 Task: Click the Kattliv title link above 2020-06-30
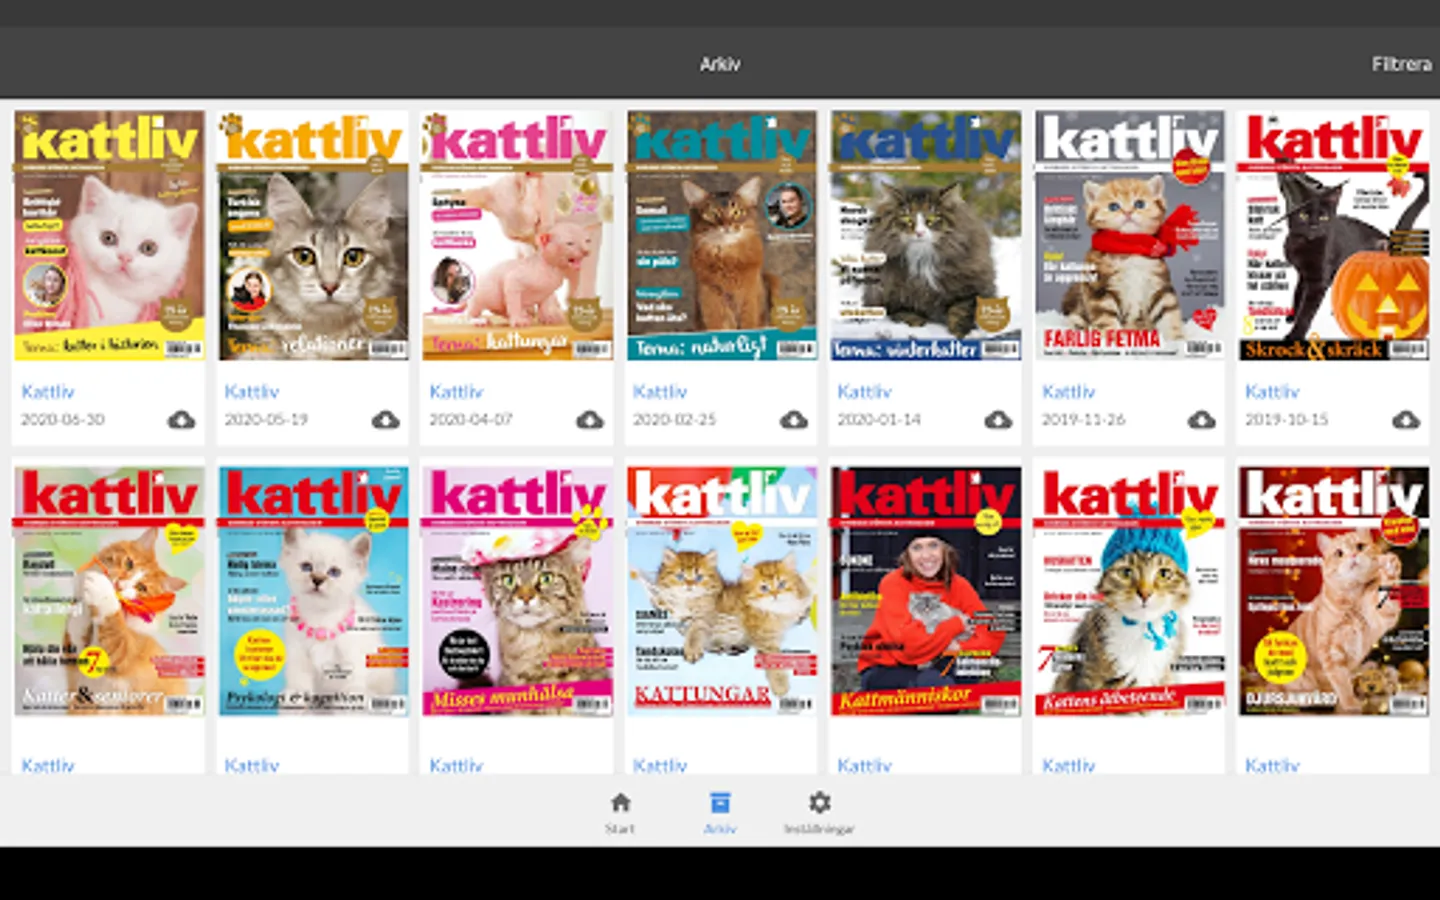tap(48, 391)
